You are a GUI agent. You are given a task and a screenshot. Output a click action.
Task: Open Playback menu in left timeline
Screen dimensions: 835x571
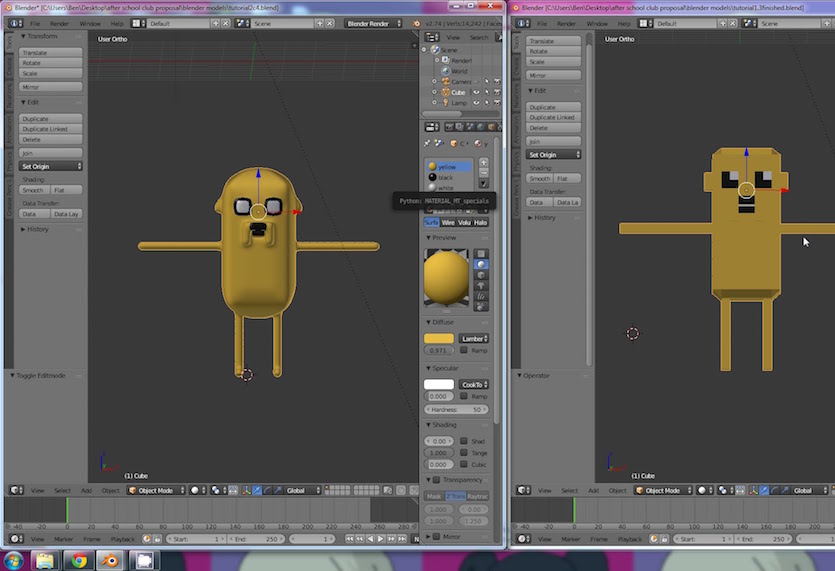click(122, 539)
